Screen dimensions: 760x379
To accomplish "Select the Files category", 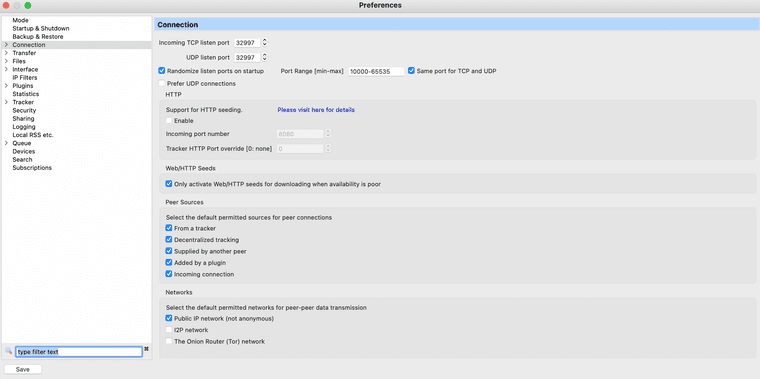I will (19, 61).
